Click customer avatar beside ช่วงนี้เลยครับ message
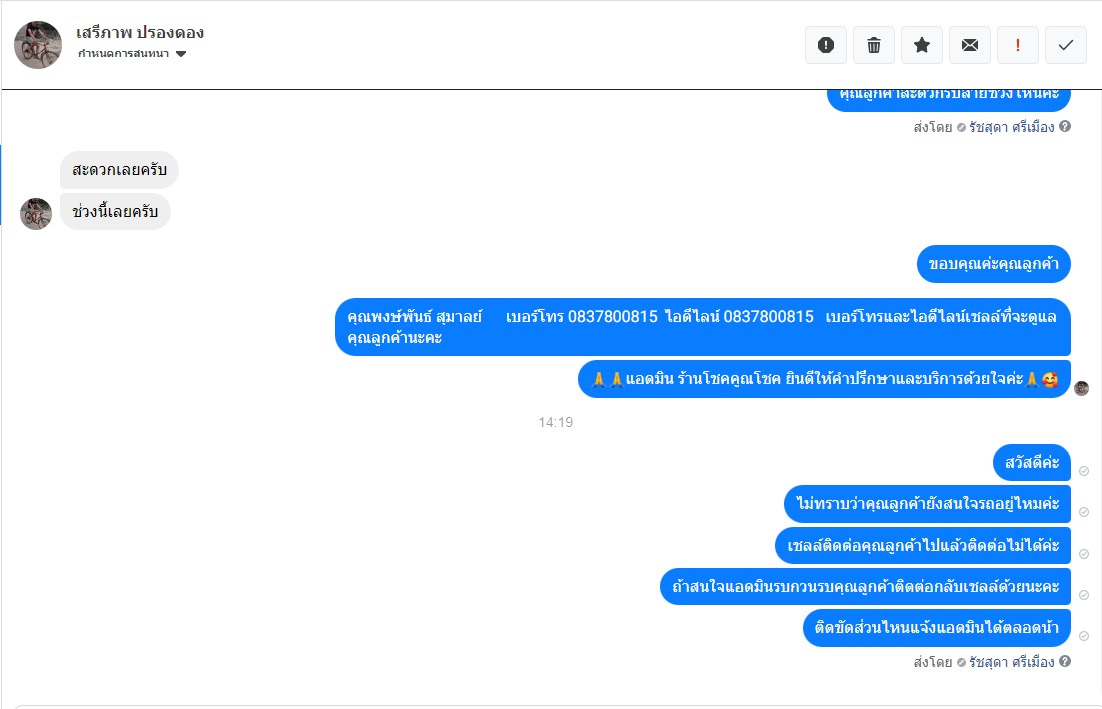1102x709 pixels. click(36, 214)
